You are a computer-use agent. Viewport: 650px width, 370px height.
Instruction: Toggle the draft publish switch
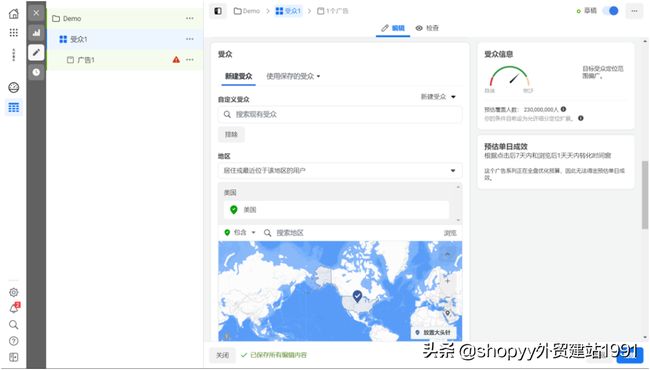pyautogui.click(x=611, y=11)
